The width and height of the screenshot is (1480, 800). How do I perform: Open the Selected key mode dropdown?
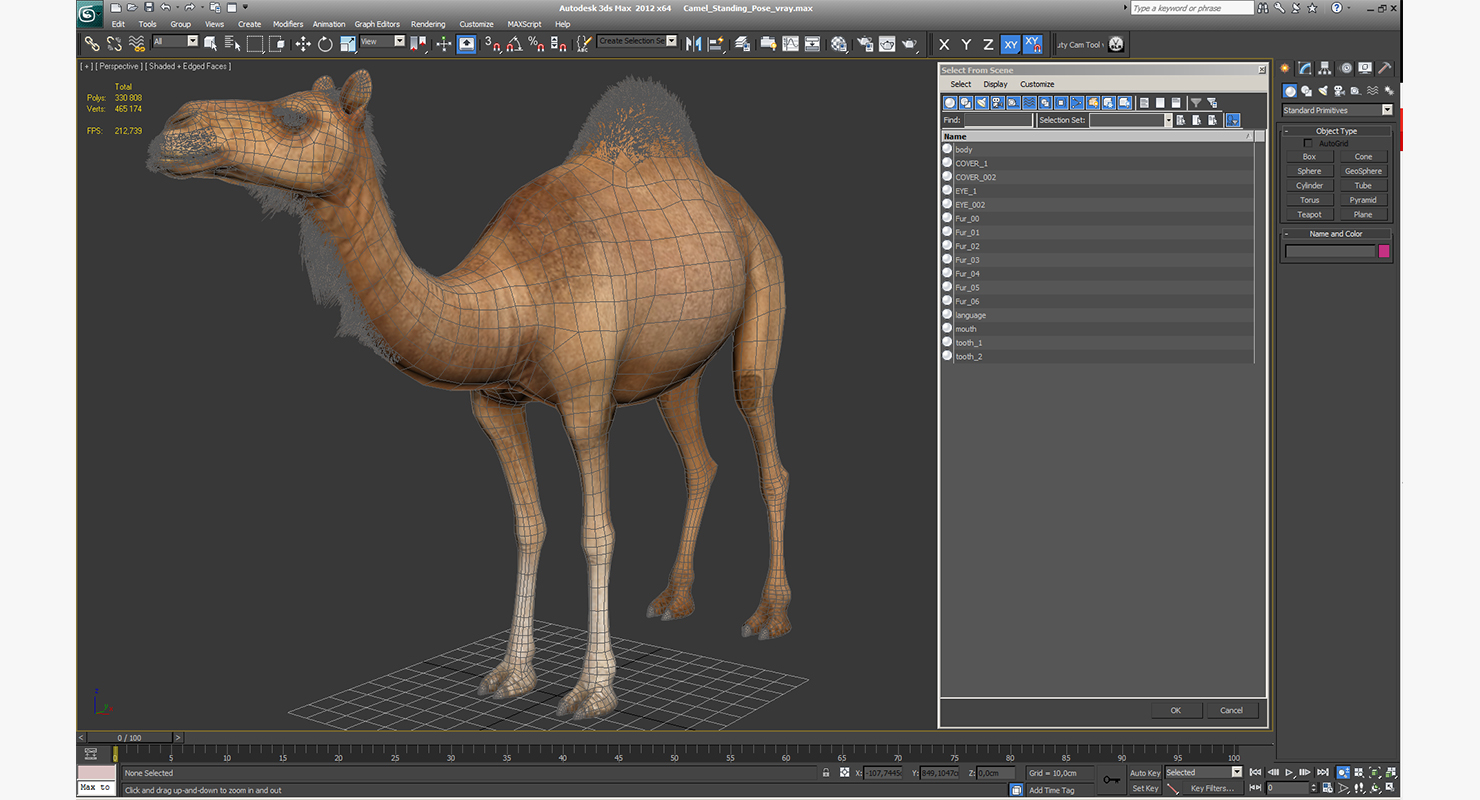point(1203,772)
